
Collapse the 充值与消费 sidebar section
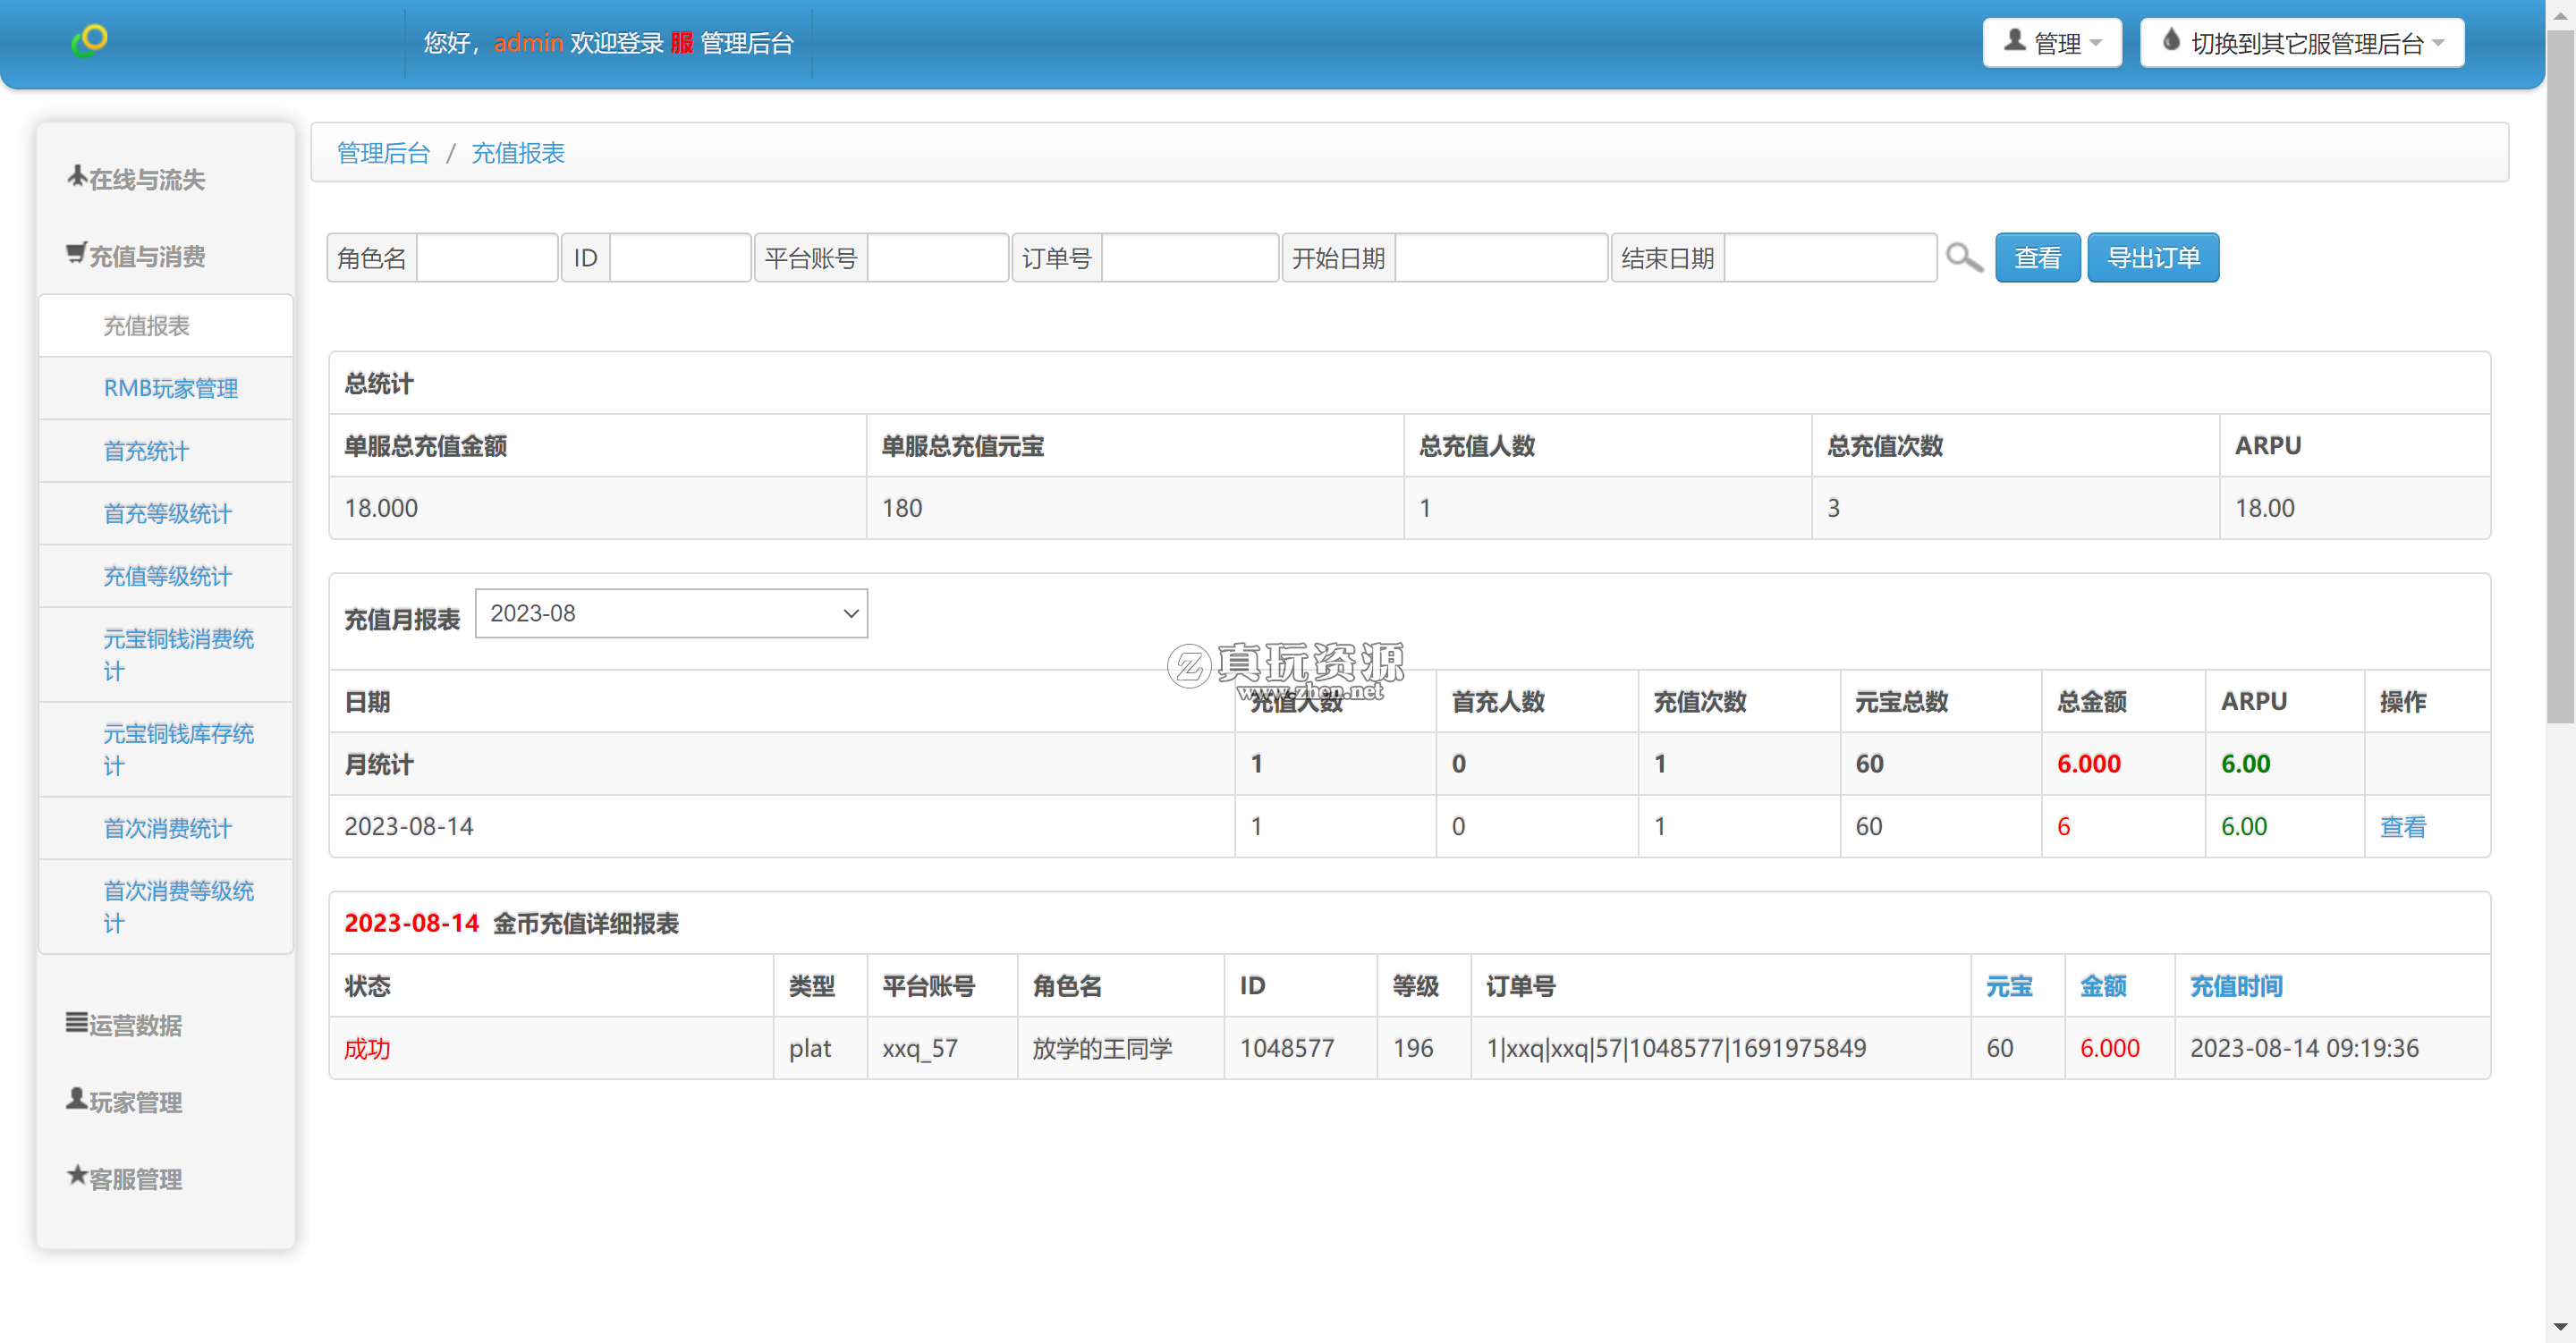[136, 256]
